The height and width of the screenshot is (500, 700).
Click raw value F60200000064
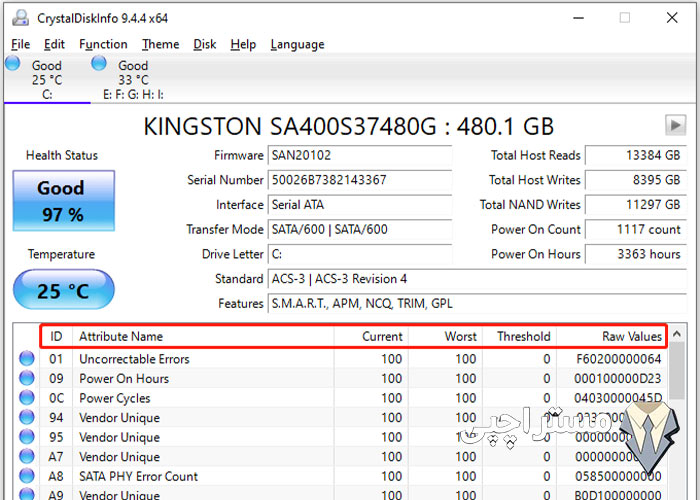click(x=619, y=359)
